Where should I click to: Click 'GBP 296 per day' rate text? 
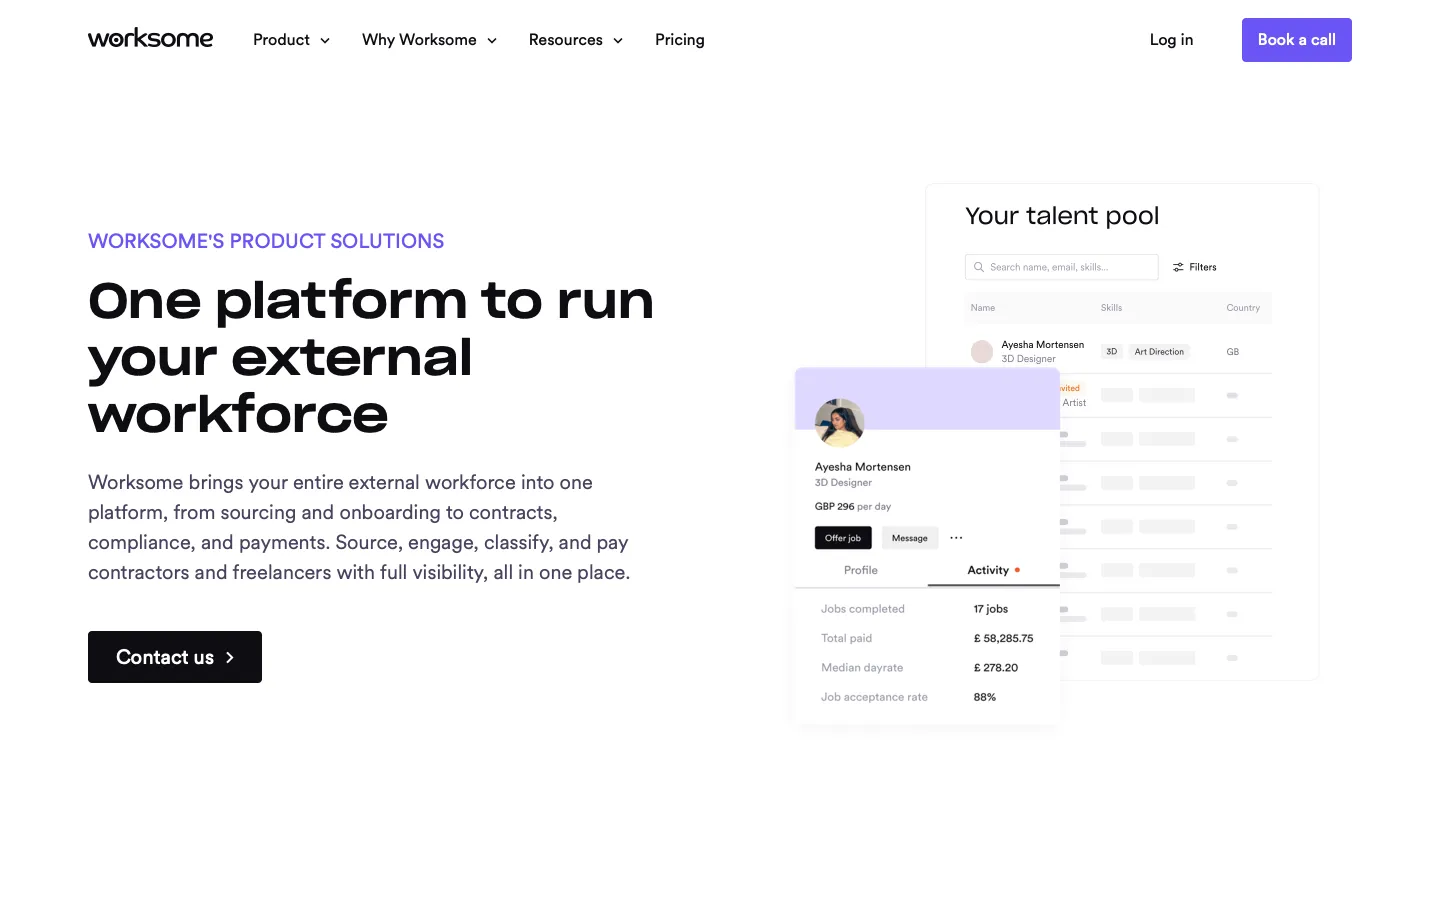(853, 507)
